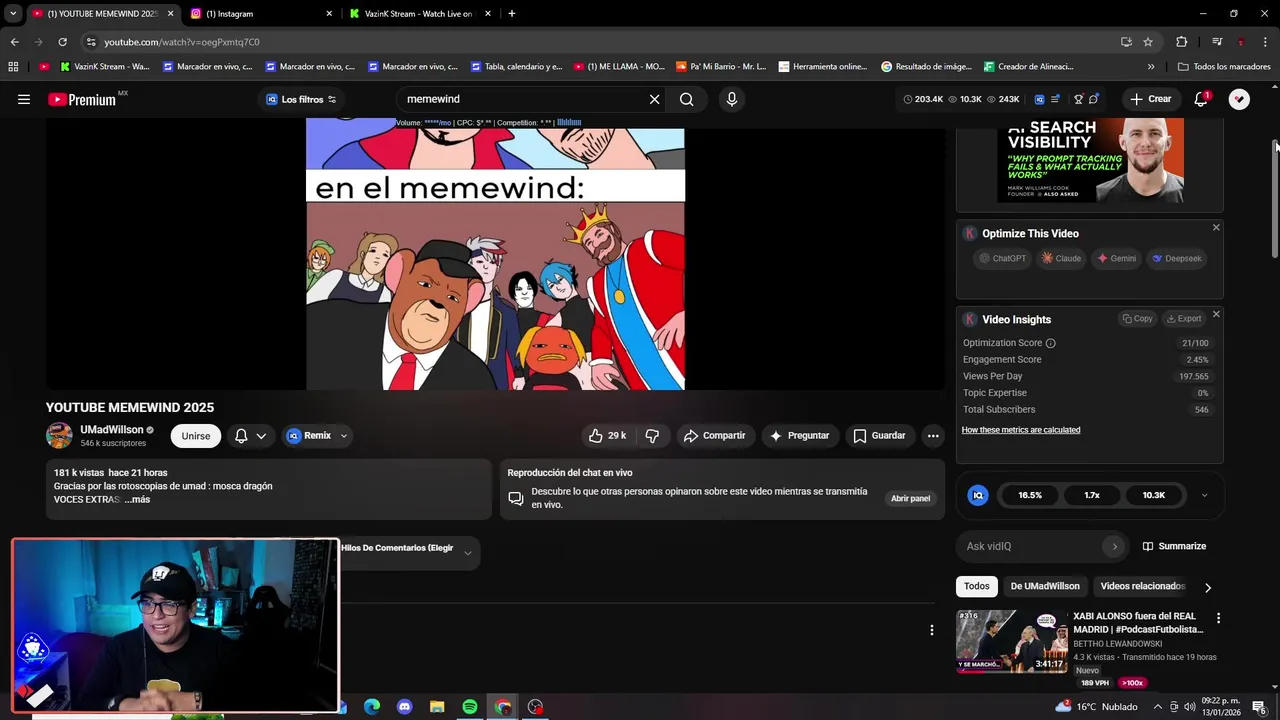Screen dimensions: 1280x720
Task: Open the Windows notification center
Action: [1258, 707]
